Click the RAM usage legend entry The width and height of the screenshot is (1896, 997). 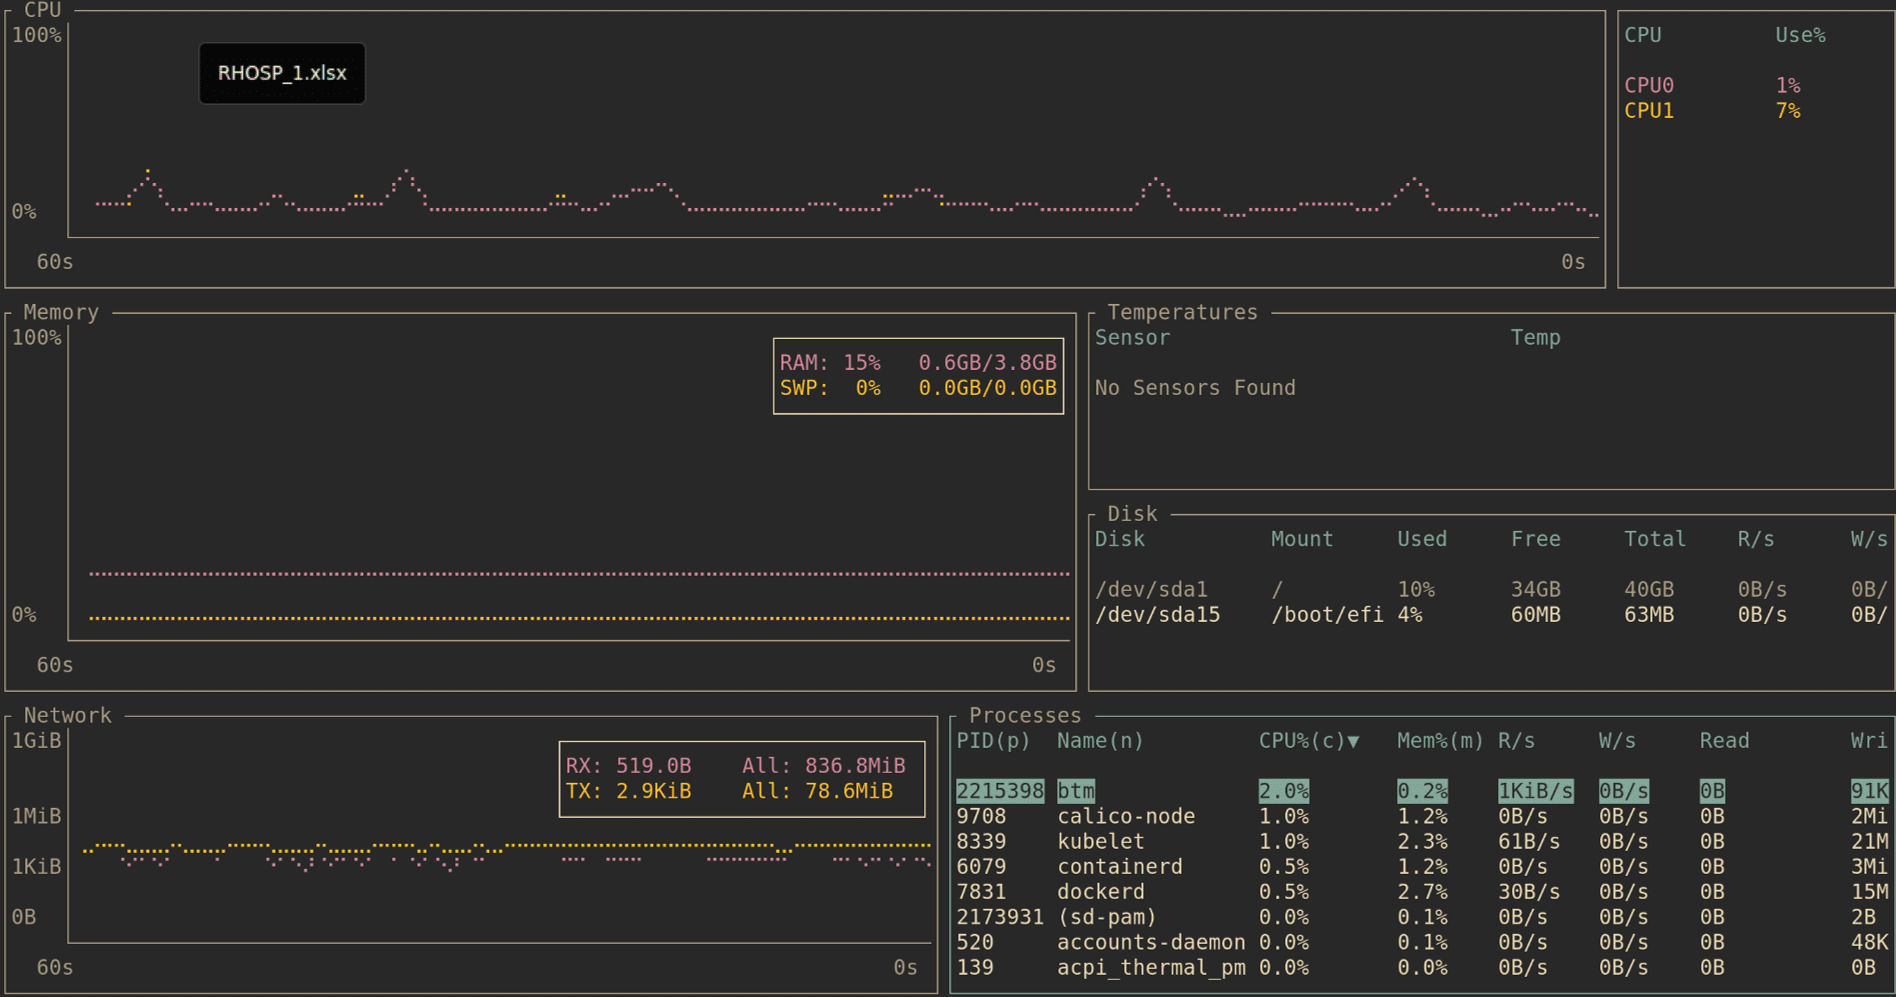(917, 362)
